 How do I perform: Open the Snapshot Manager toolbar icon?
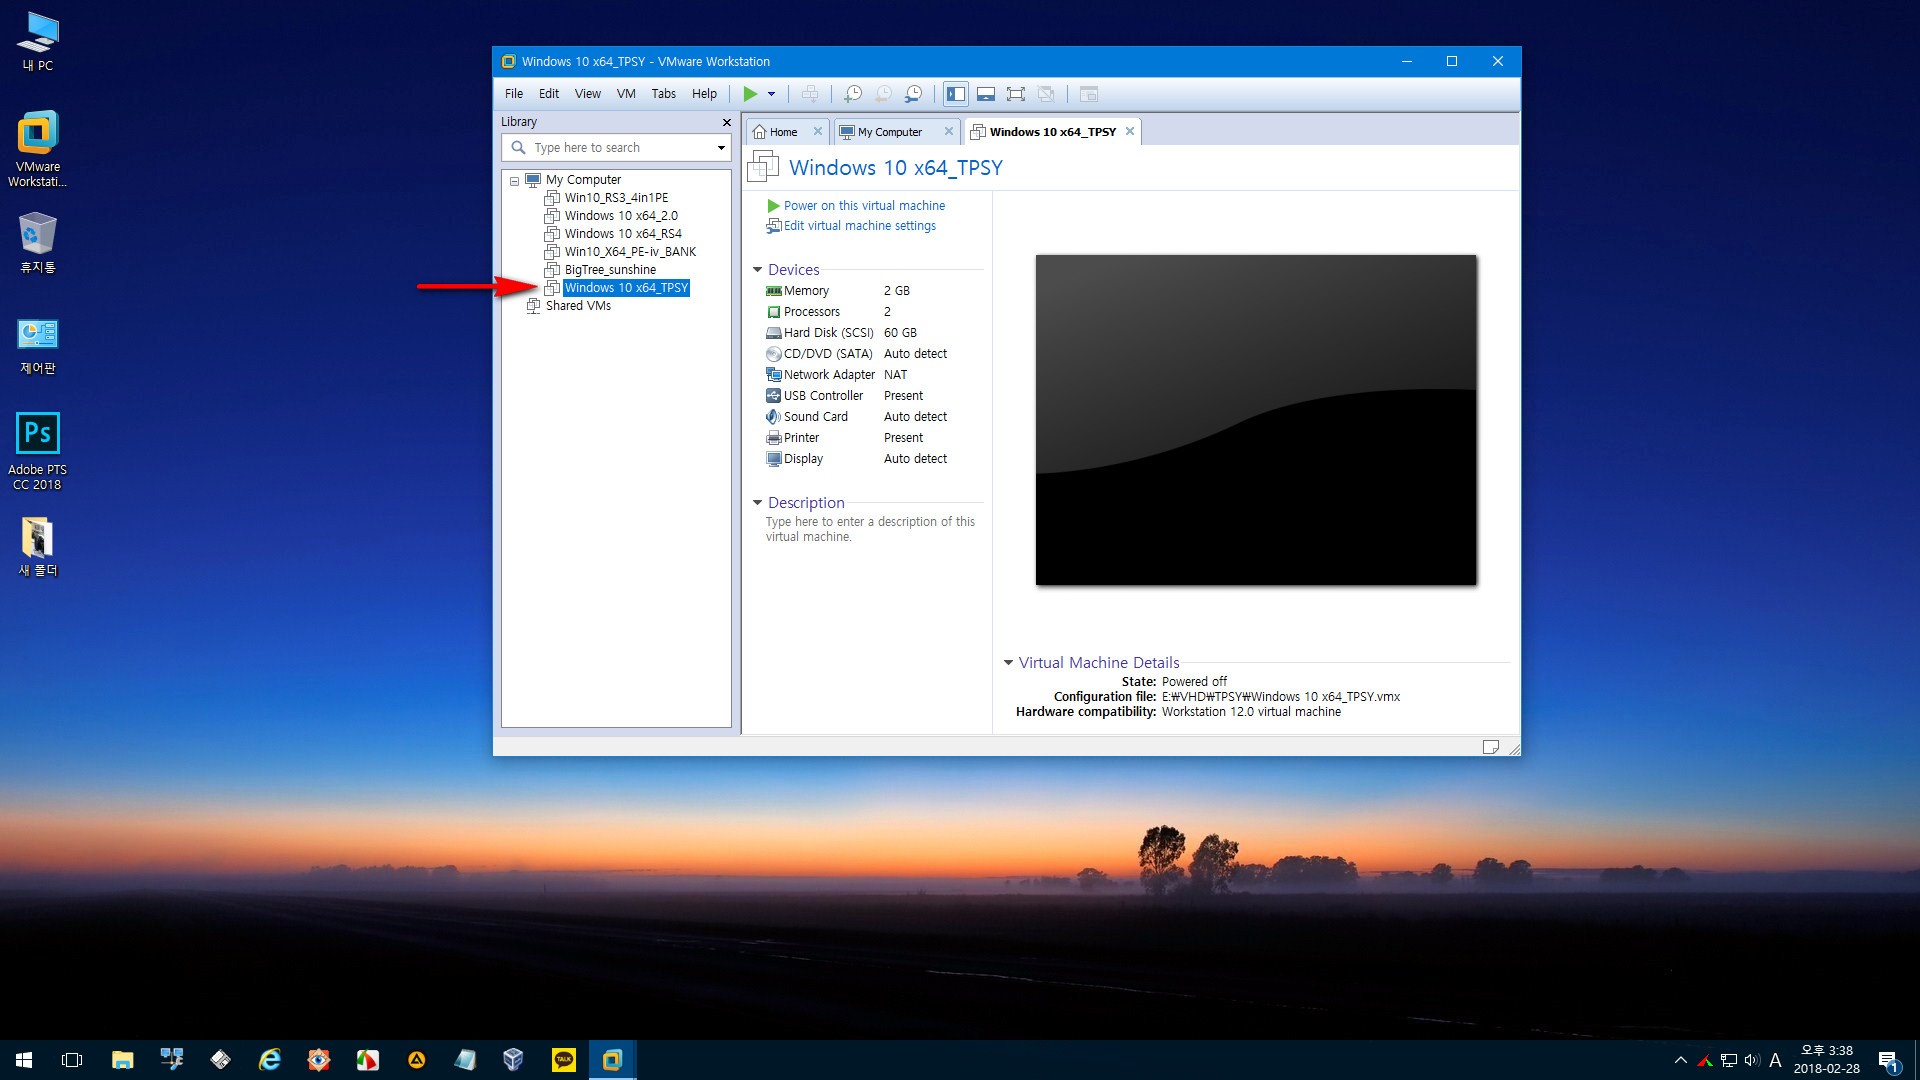click(x=914, y=94)
